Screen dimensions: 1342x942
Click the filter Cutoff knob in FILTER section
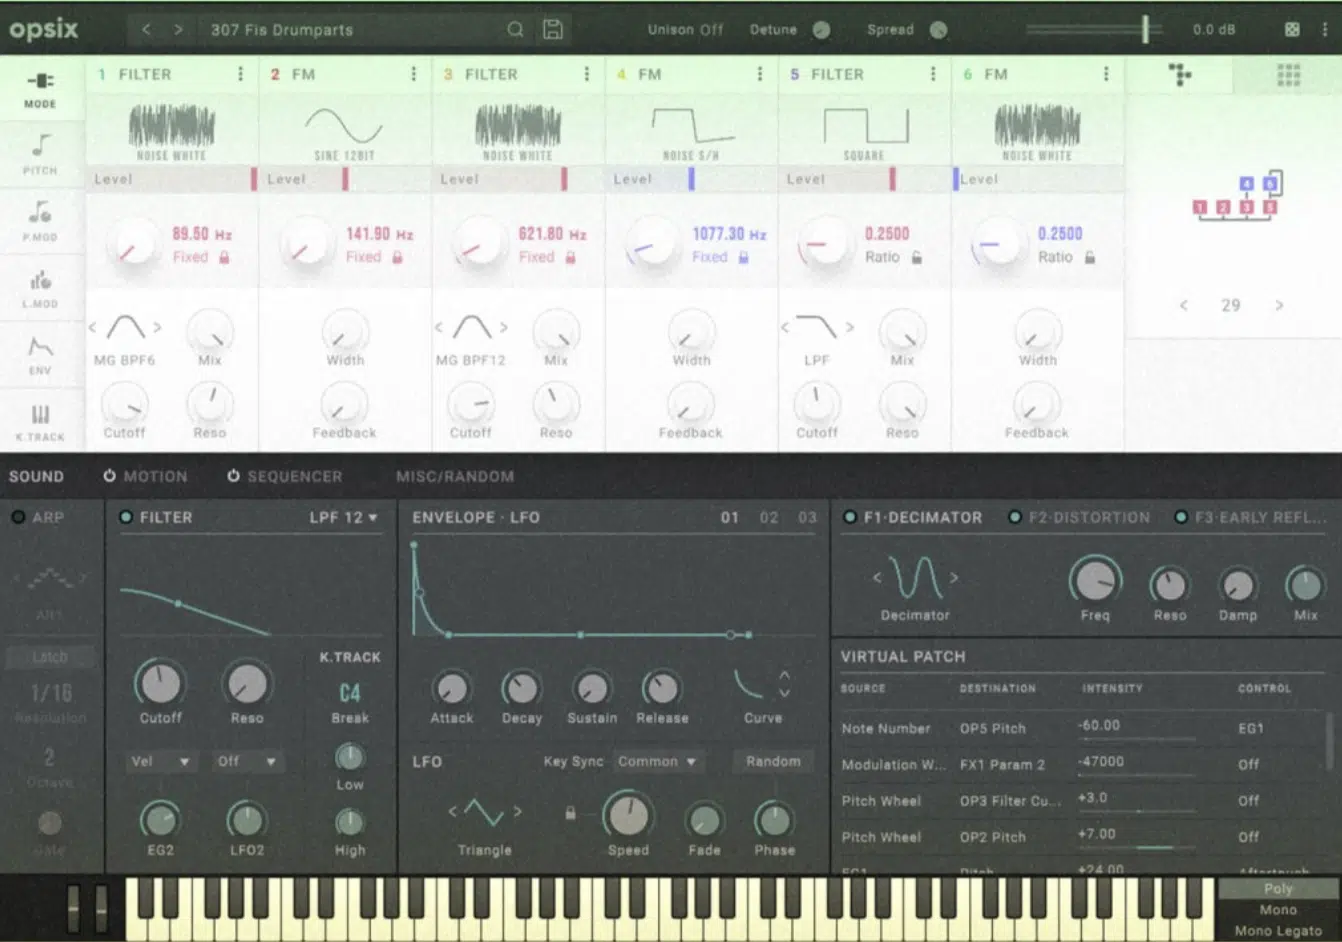(x=160, y=684)
